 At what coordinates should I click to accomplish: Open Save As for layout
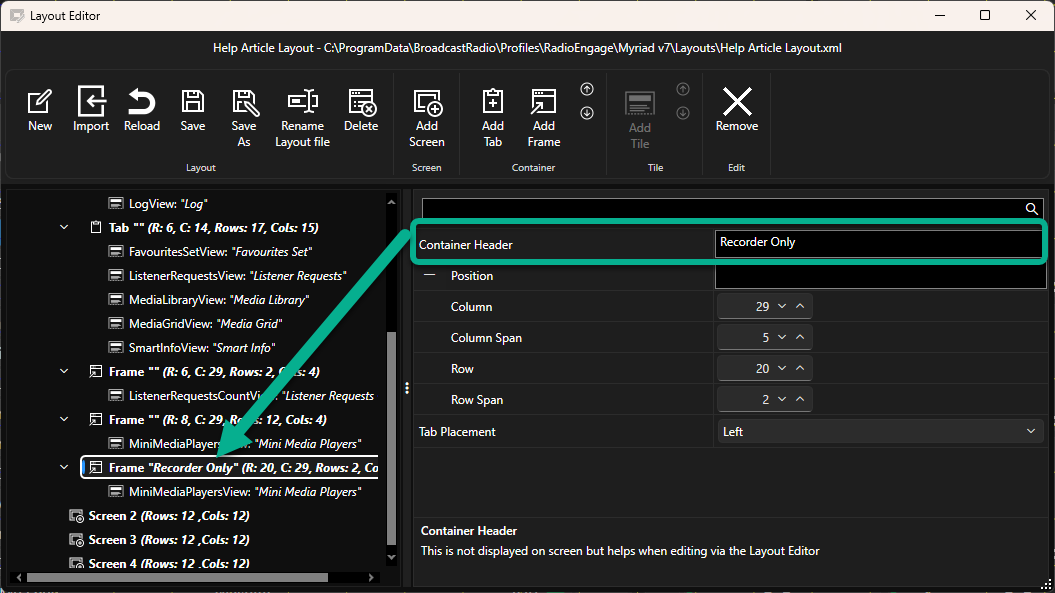pyautogui.click(x=244, y=118)
